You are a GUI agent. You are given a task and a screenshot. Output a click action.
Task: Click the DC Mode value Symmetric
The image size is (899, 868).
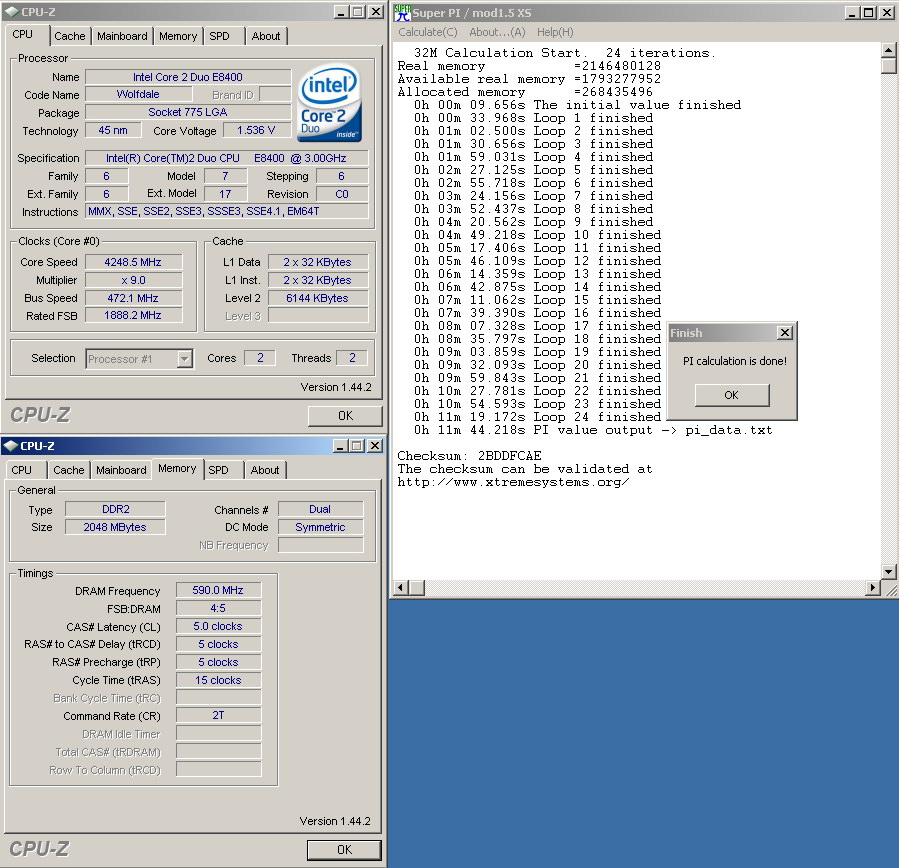pyautogui.click(x=320, y=527)
